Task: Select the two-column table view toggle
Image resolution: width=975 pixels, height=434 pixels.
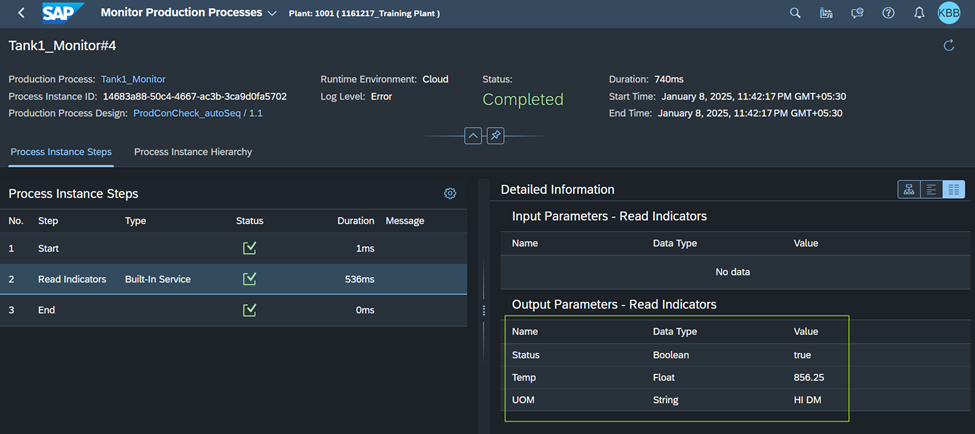Action: pos(953,189)
